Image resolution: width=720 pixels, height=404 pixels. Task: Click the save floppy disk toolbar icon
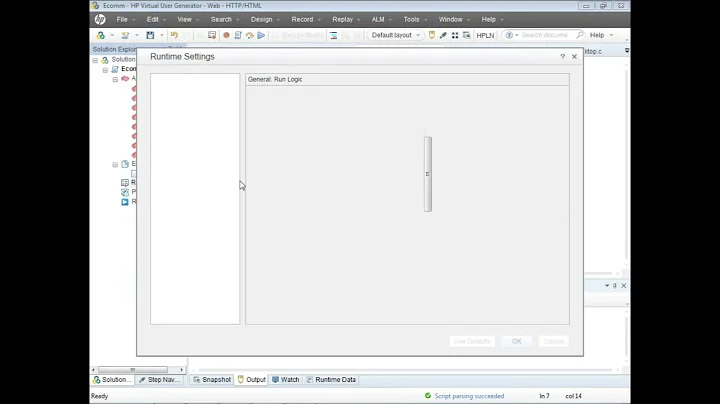pos(150,35)
